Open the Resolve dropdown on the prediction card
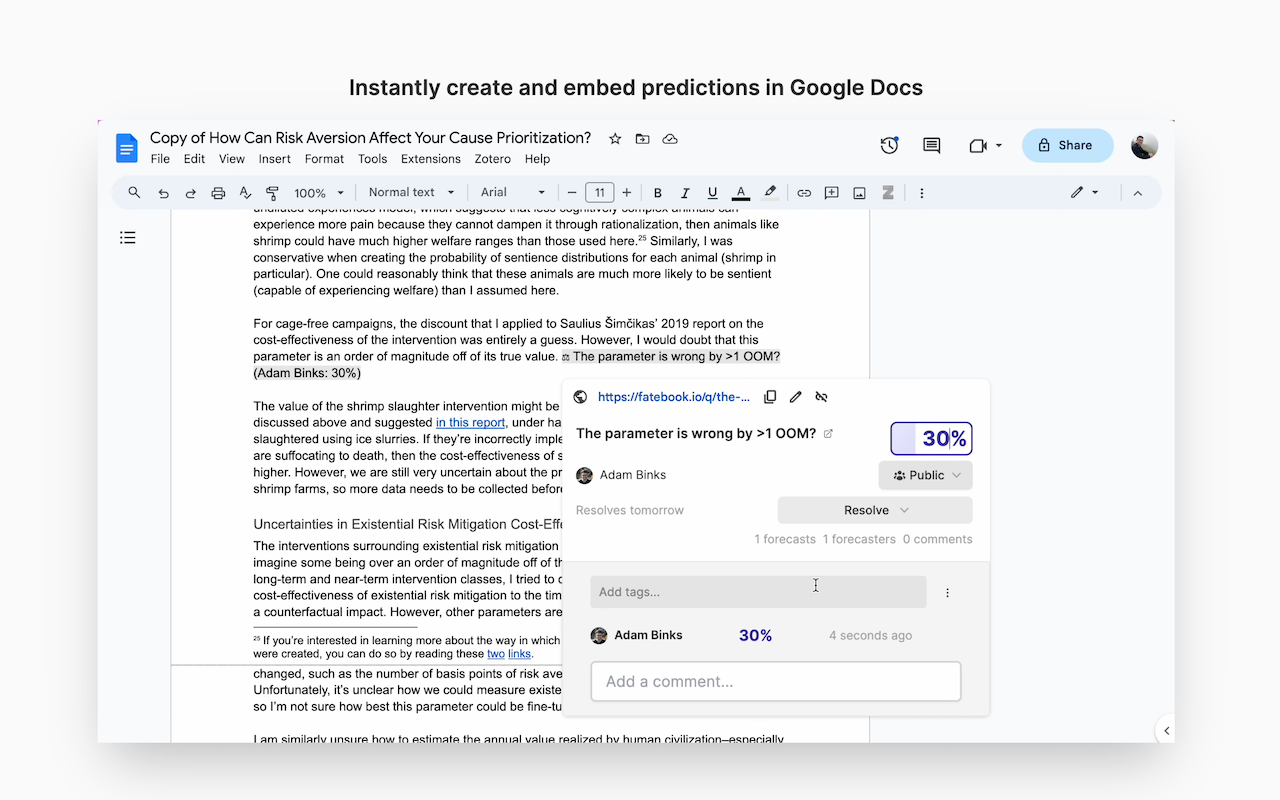 (874, 510)
